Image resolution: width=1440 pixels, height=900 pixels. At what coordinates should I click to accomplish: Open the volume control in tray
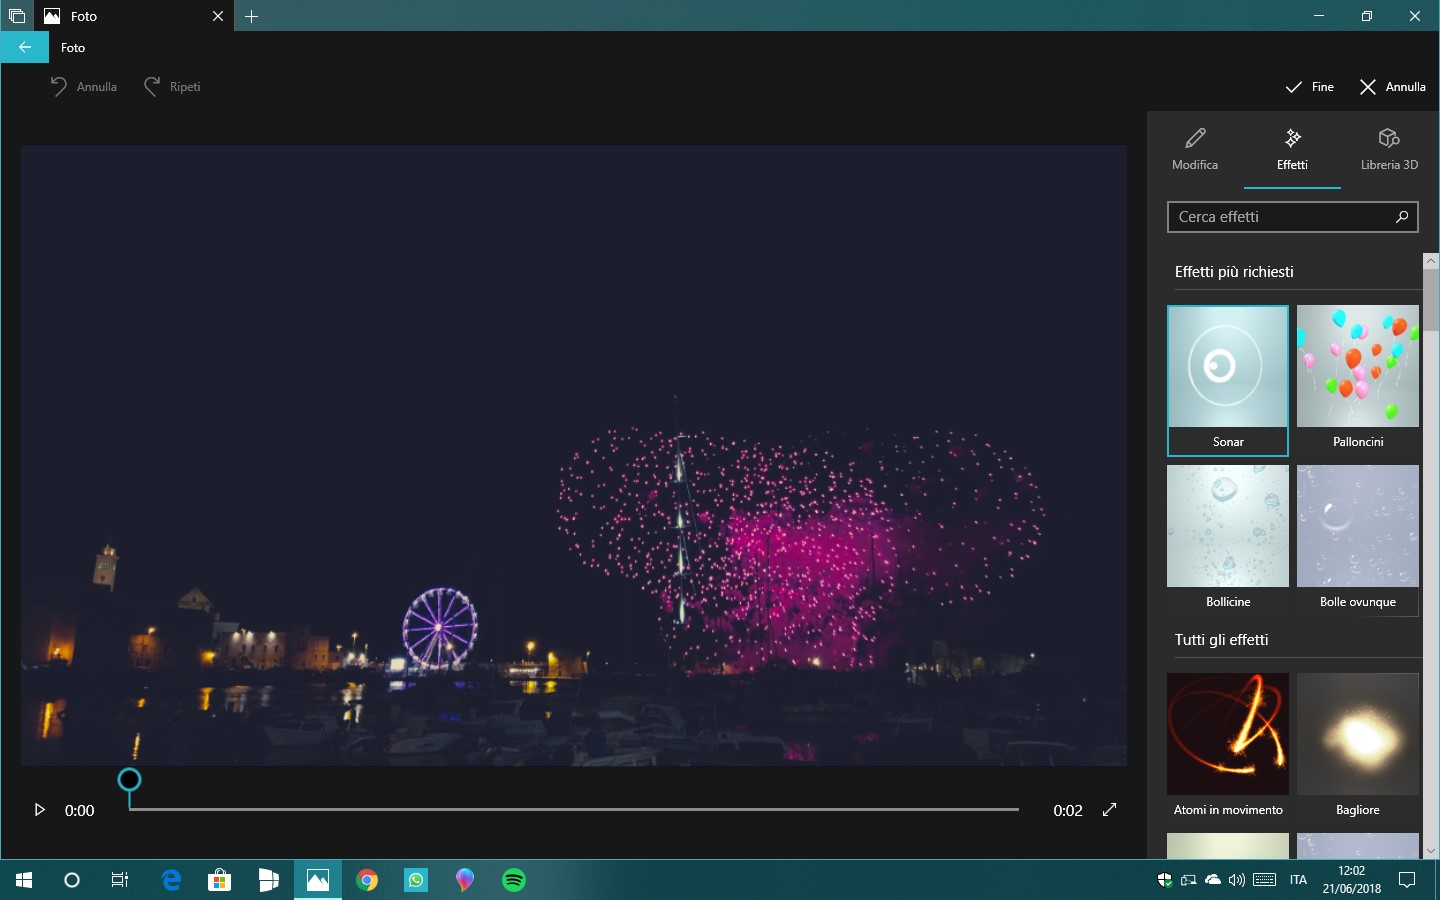(x=1237, y=880)
